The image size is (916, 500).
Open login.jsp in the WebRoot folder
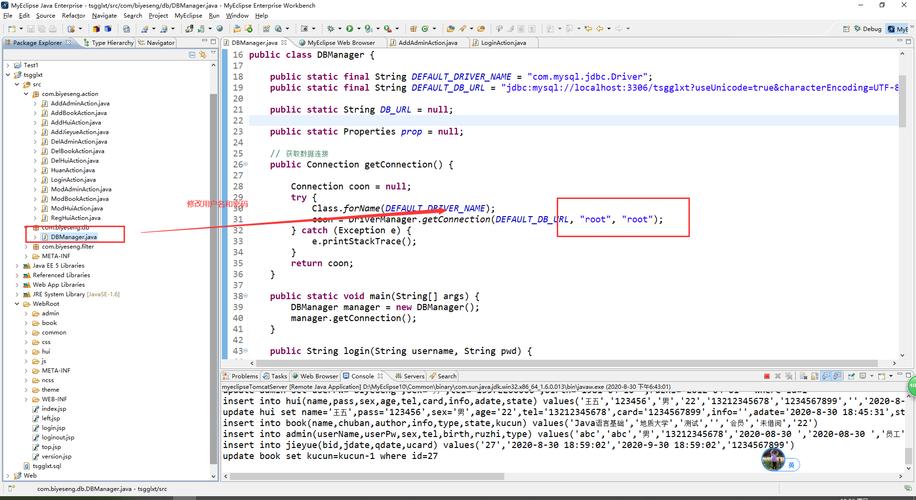pos(53,427)
